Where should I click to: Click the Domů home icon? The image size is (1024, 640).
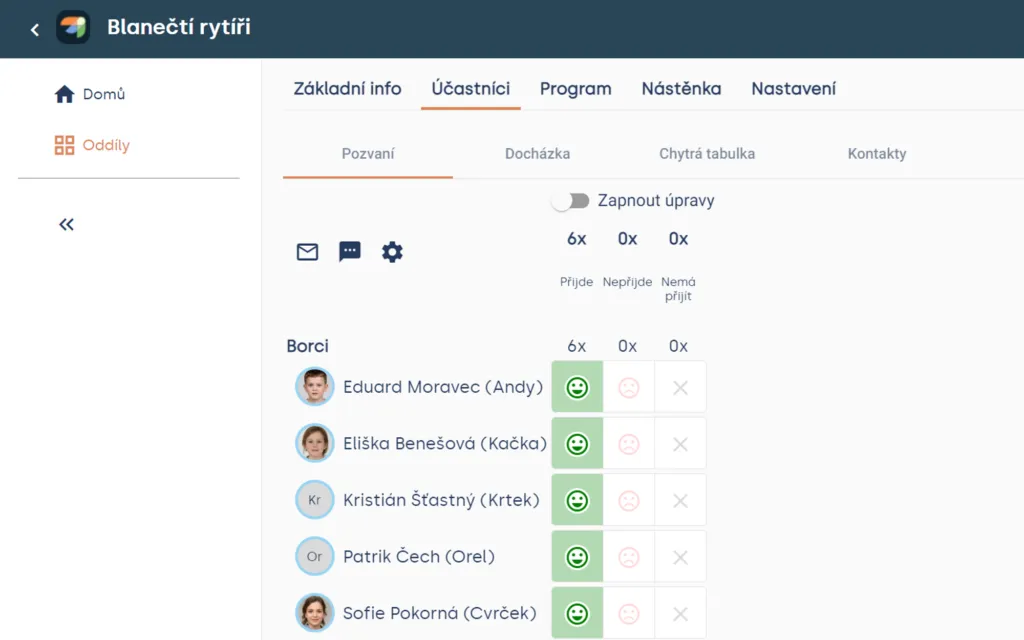coord(64,94)
